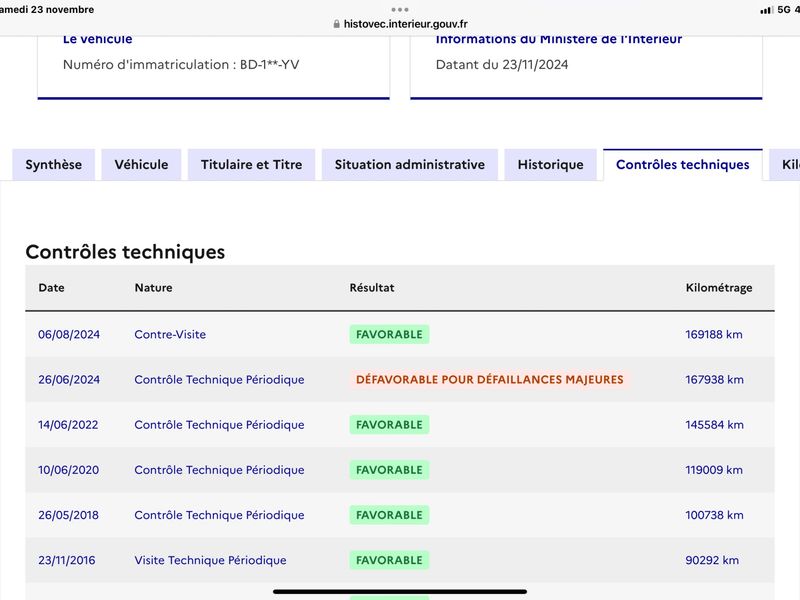Click the FAVORABLE badge for 06/08/2024

[x=389, y=334]
